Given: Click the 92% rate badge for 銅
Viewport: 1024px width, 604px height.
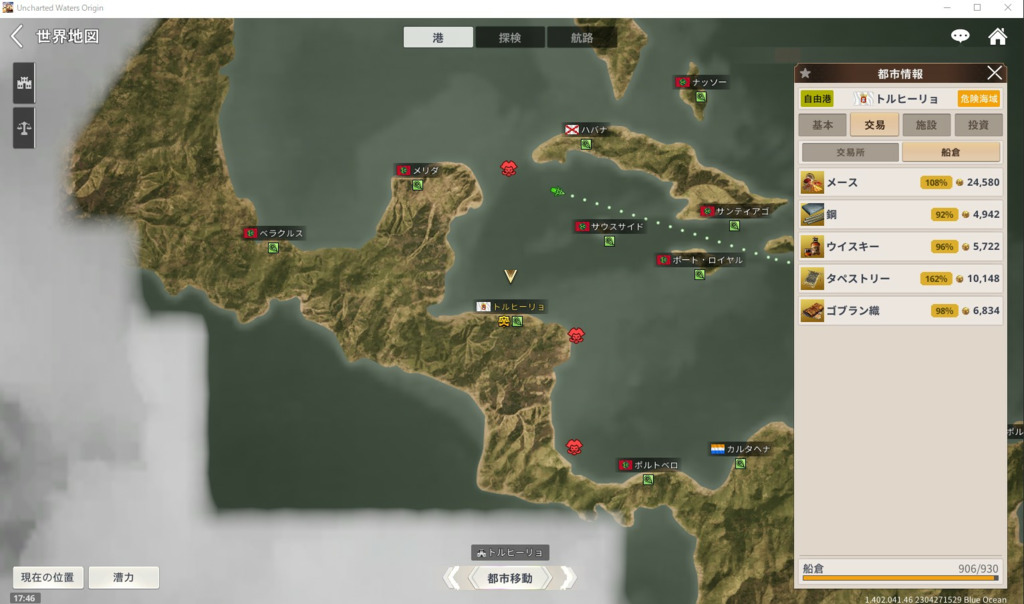Looking at the screenshot, I should [x=944, y=215].
